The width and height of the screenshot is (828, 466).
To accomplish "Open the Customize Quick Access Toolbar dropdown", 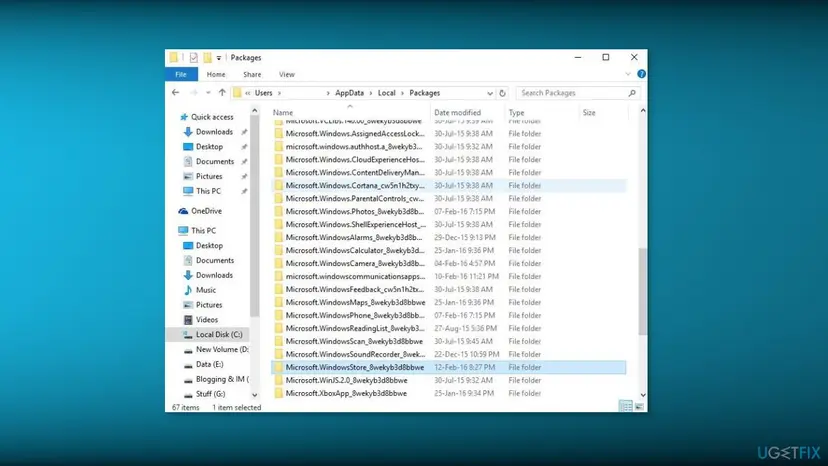I will click(219, 58).
